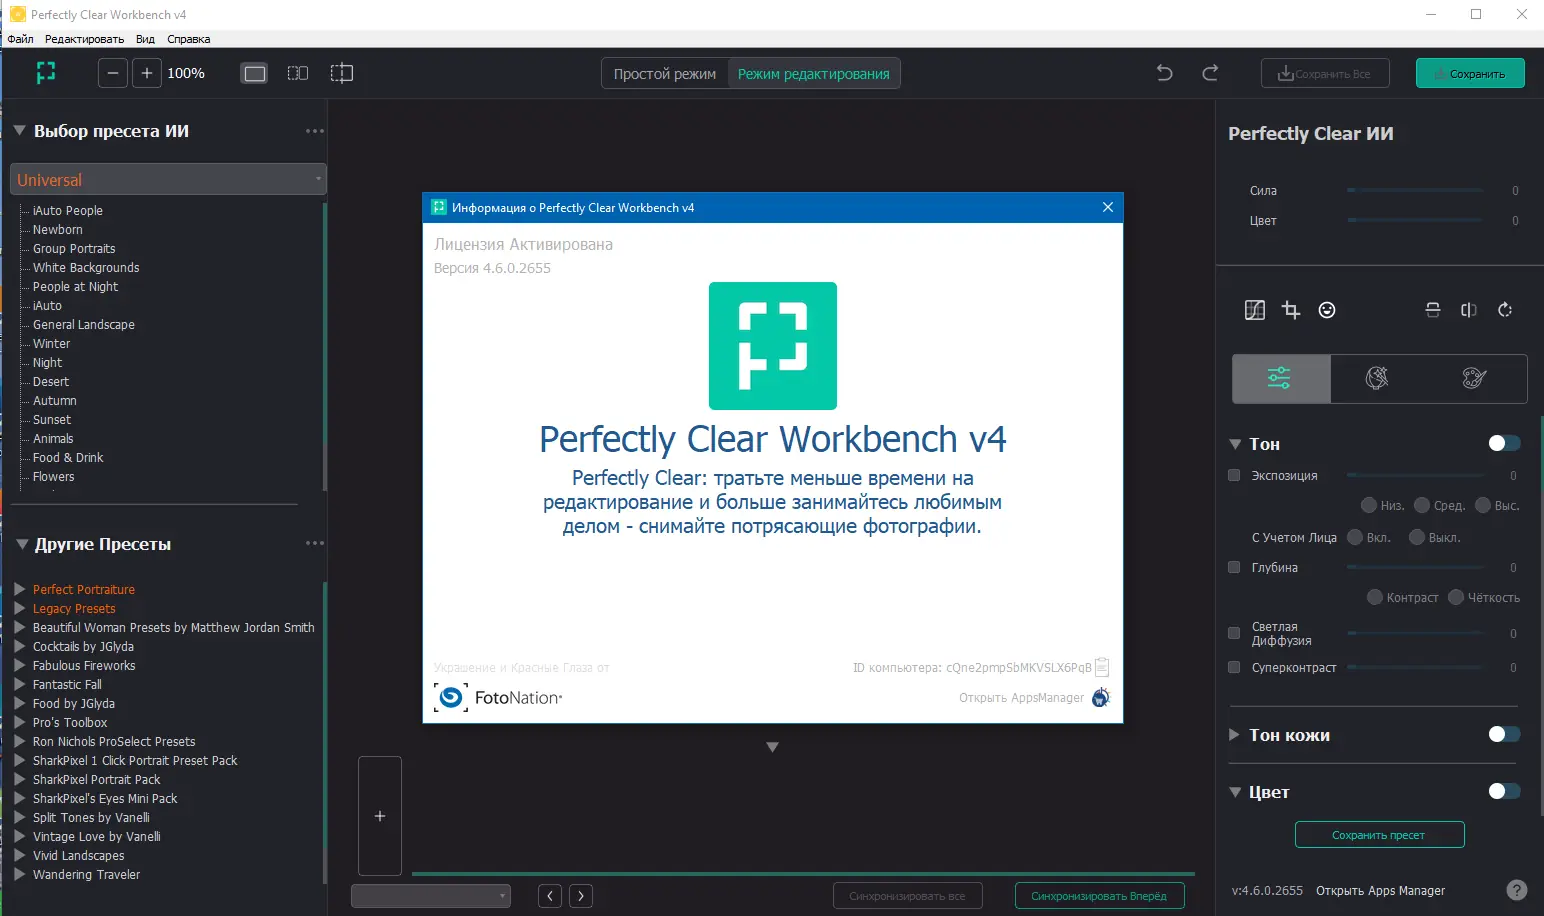The image size is (1544, 916).
Task: Switch to side-by-side comparison view
Action: [x=298, y=73]
